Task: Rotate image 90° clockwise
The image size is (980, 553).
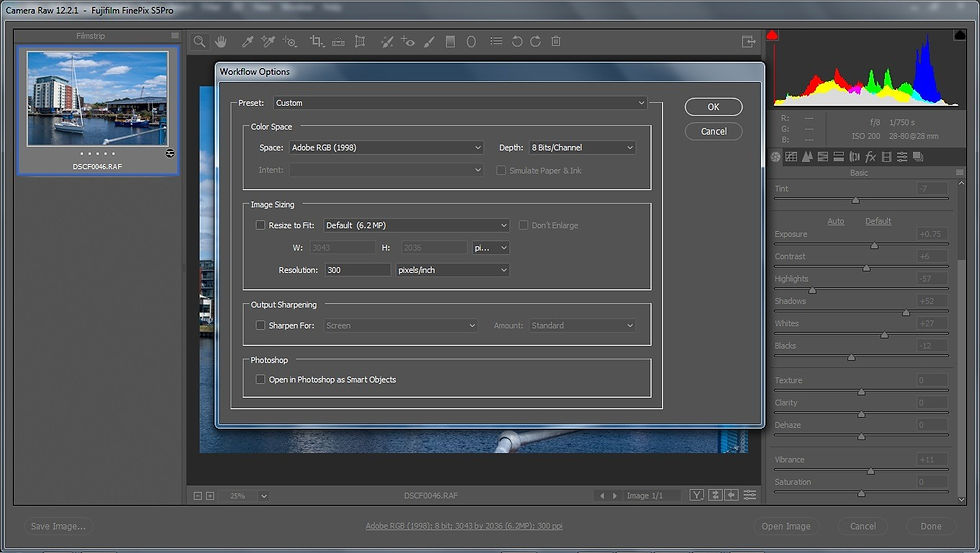Action: click(x=536, y=41)
